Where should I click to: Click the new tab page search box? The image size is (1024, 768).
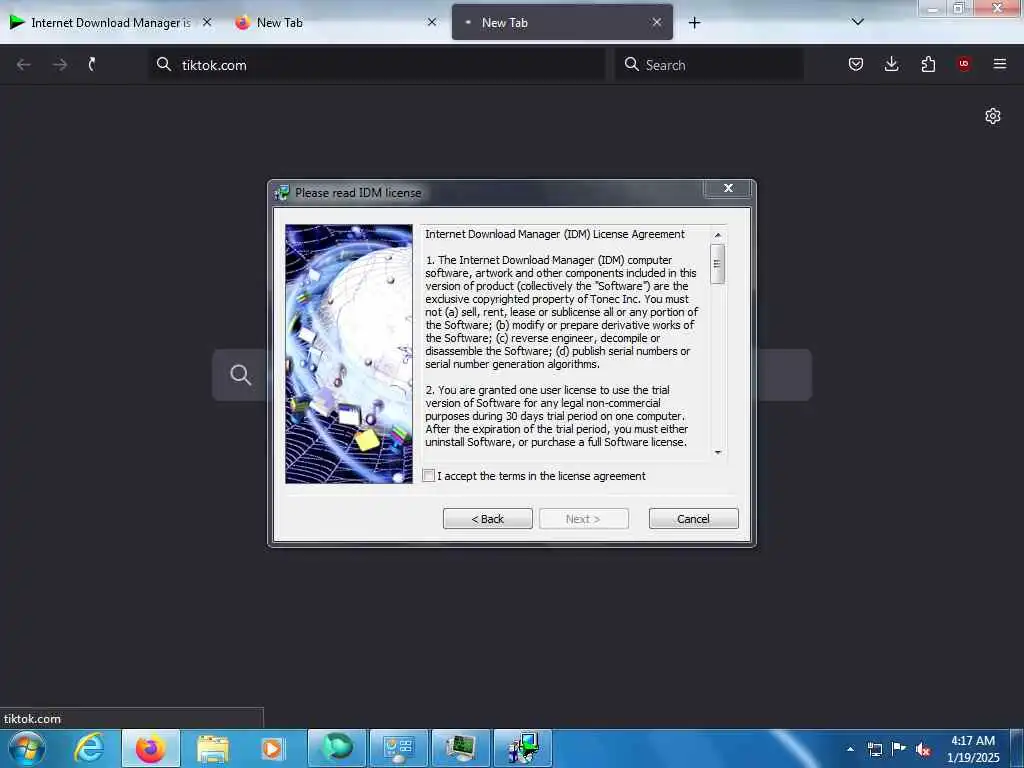click(512, 375)
